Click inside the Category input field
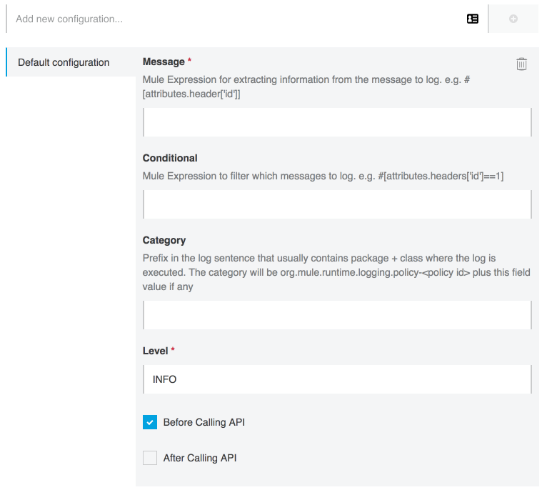Viewport: 548px width, 491px height. click(337, 315)
